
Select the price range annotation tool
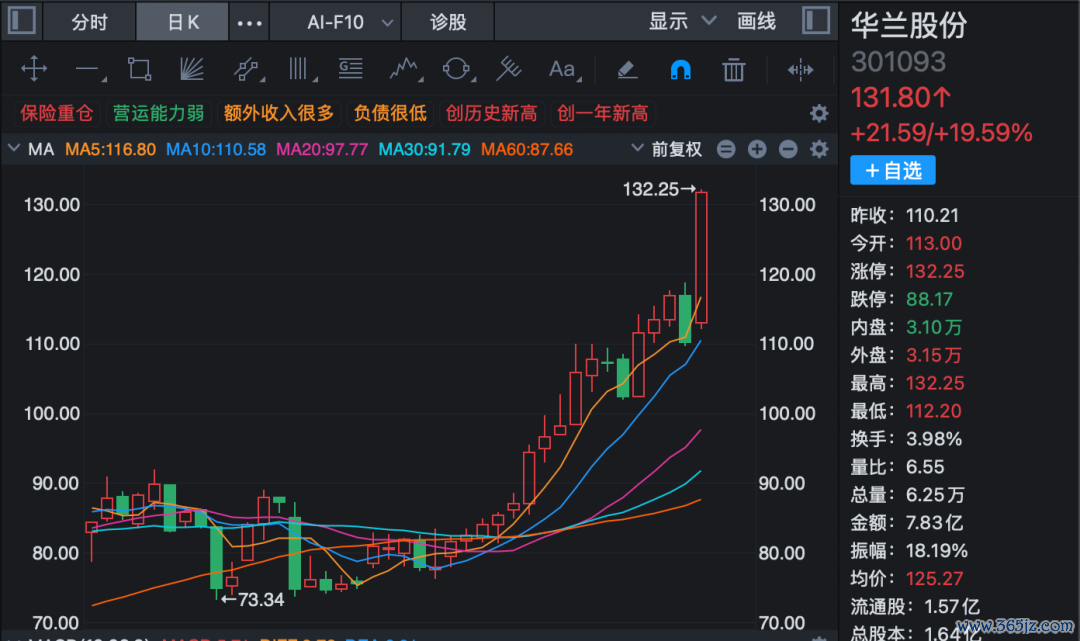click(x=351, y=69)
